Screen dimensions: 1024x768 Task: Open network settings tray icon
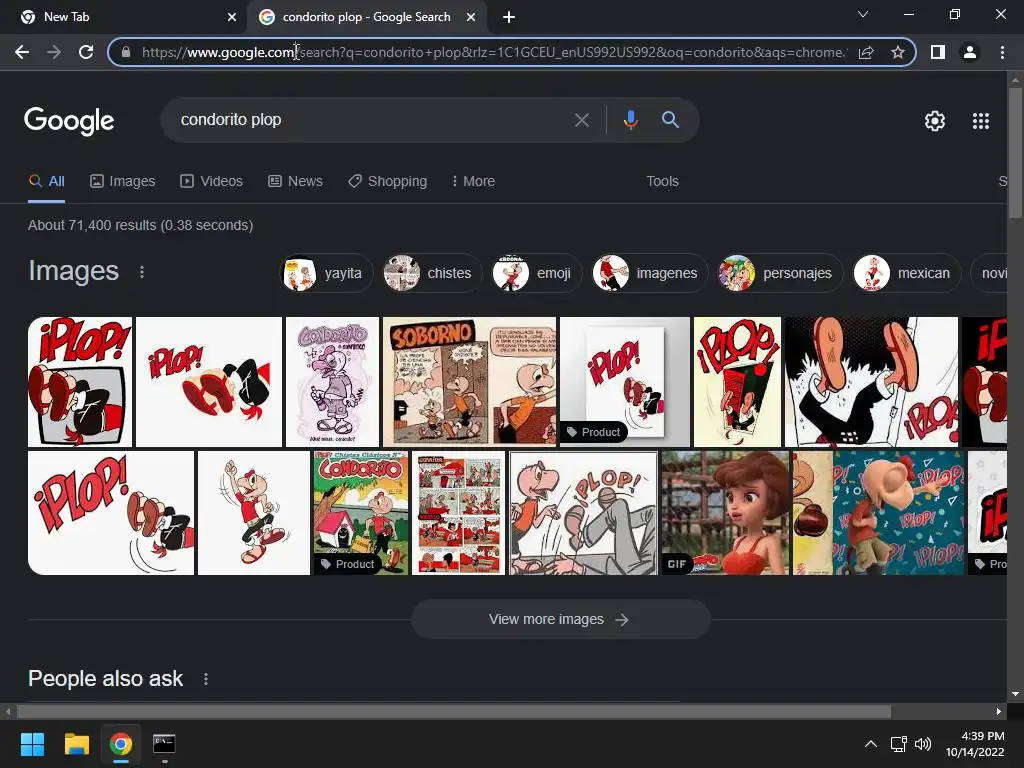899,744
